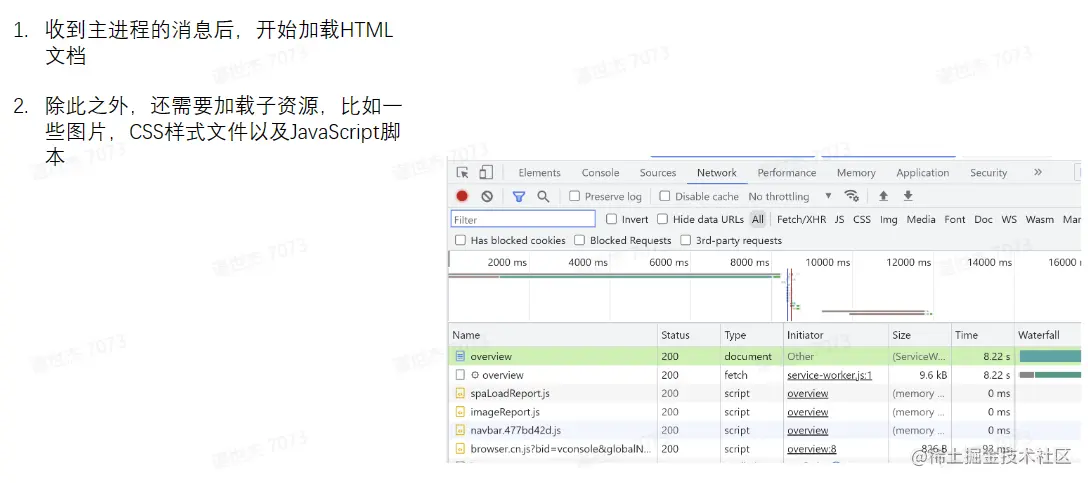Screen dimensions: 1088x483
Task: Focus the Filter text input
Action: point(523,219)
